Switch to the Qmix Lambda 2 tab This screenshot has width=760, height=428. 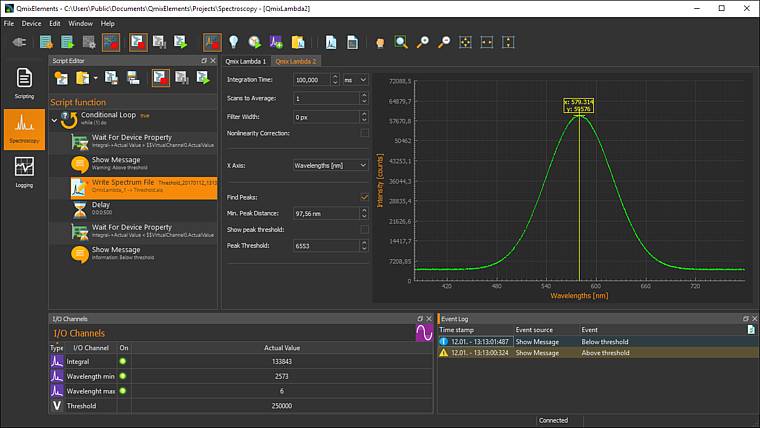point(296,61)
